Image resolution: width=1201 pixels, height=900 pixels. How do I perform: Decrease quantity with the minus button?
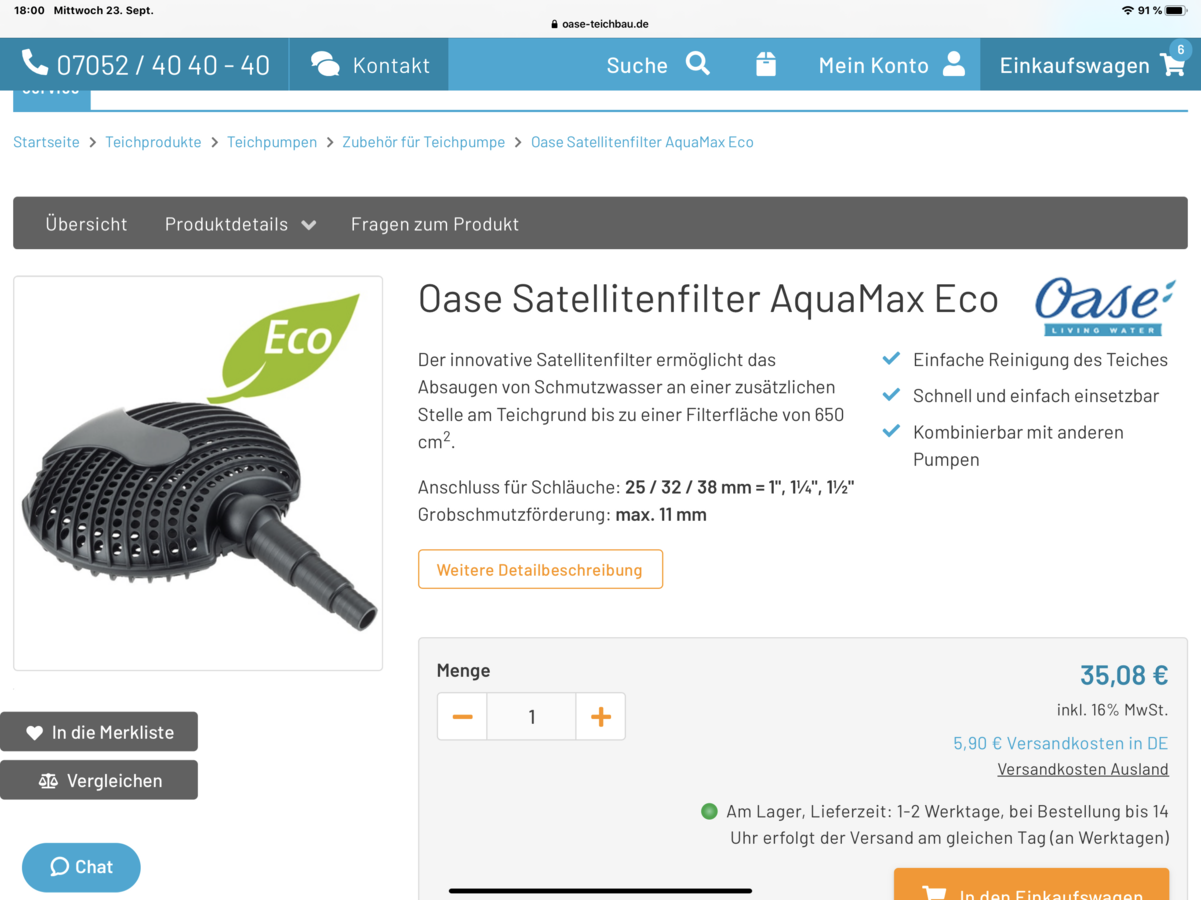point(462,716)
